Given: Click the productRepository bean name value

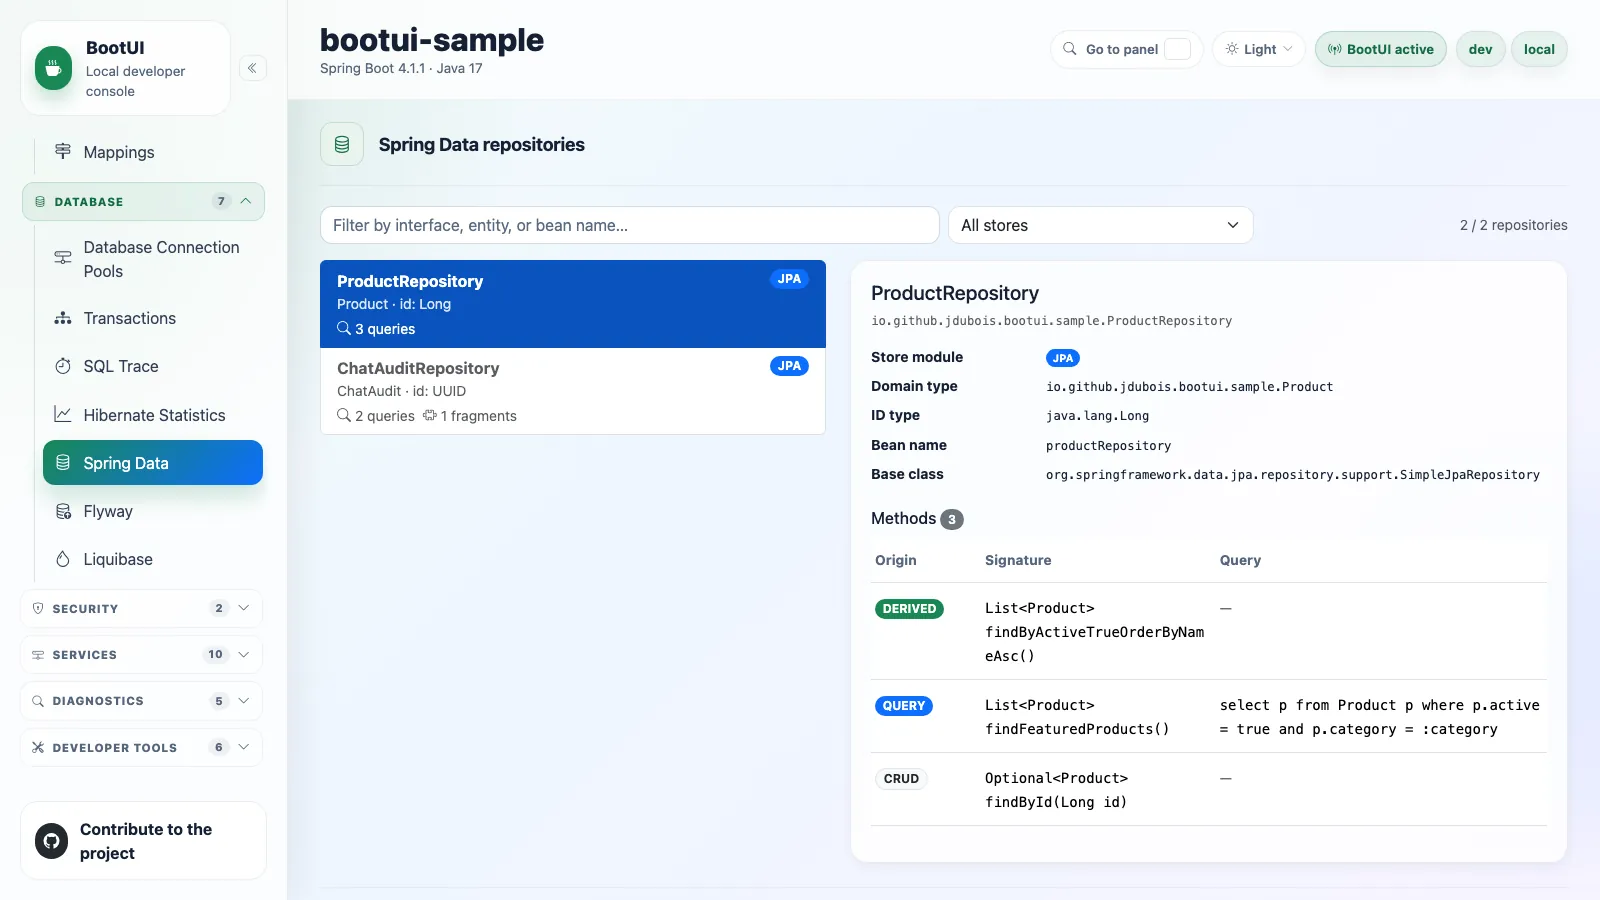Looking at the screenshot, I should tap(1108, 446).
